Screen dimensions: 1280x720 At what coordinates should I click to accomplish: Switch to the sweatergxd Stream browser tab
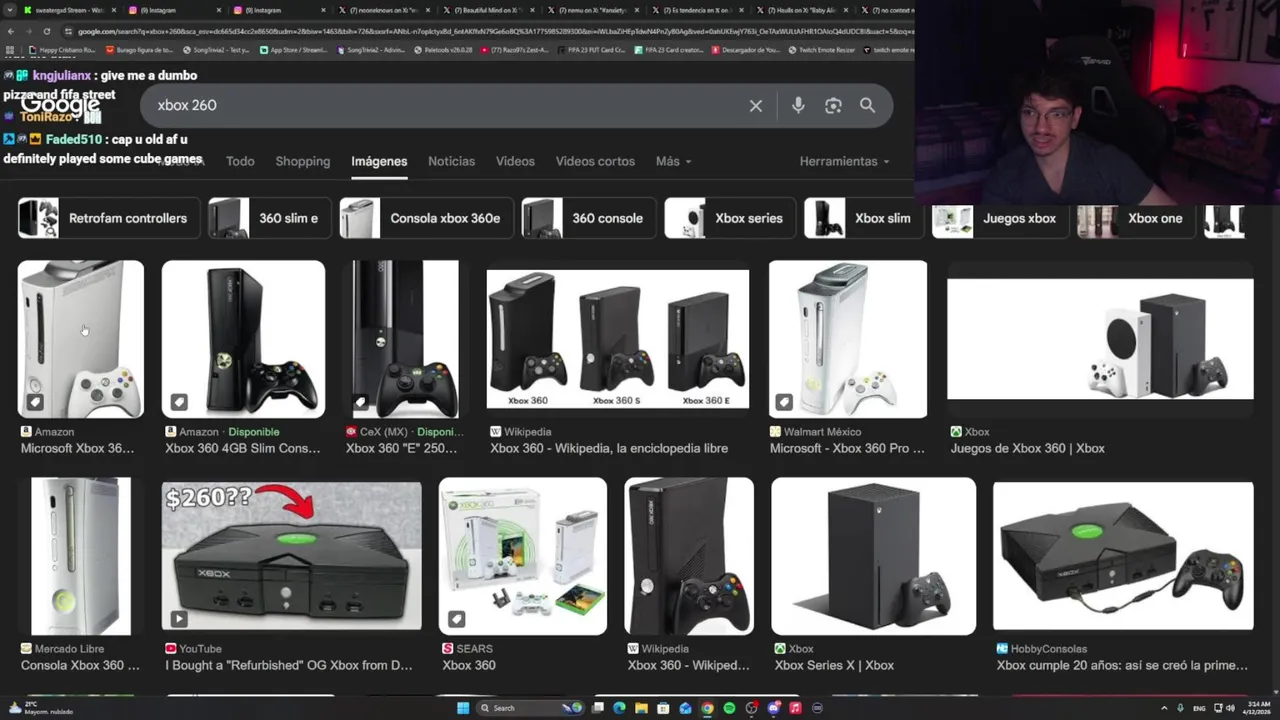68,10
